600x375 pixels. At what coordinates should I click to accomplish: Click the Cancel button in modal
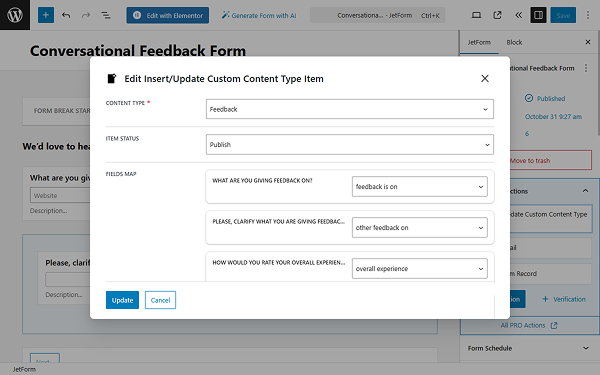click(160, 300)
